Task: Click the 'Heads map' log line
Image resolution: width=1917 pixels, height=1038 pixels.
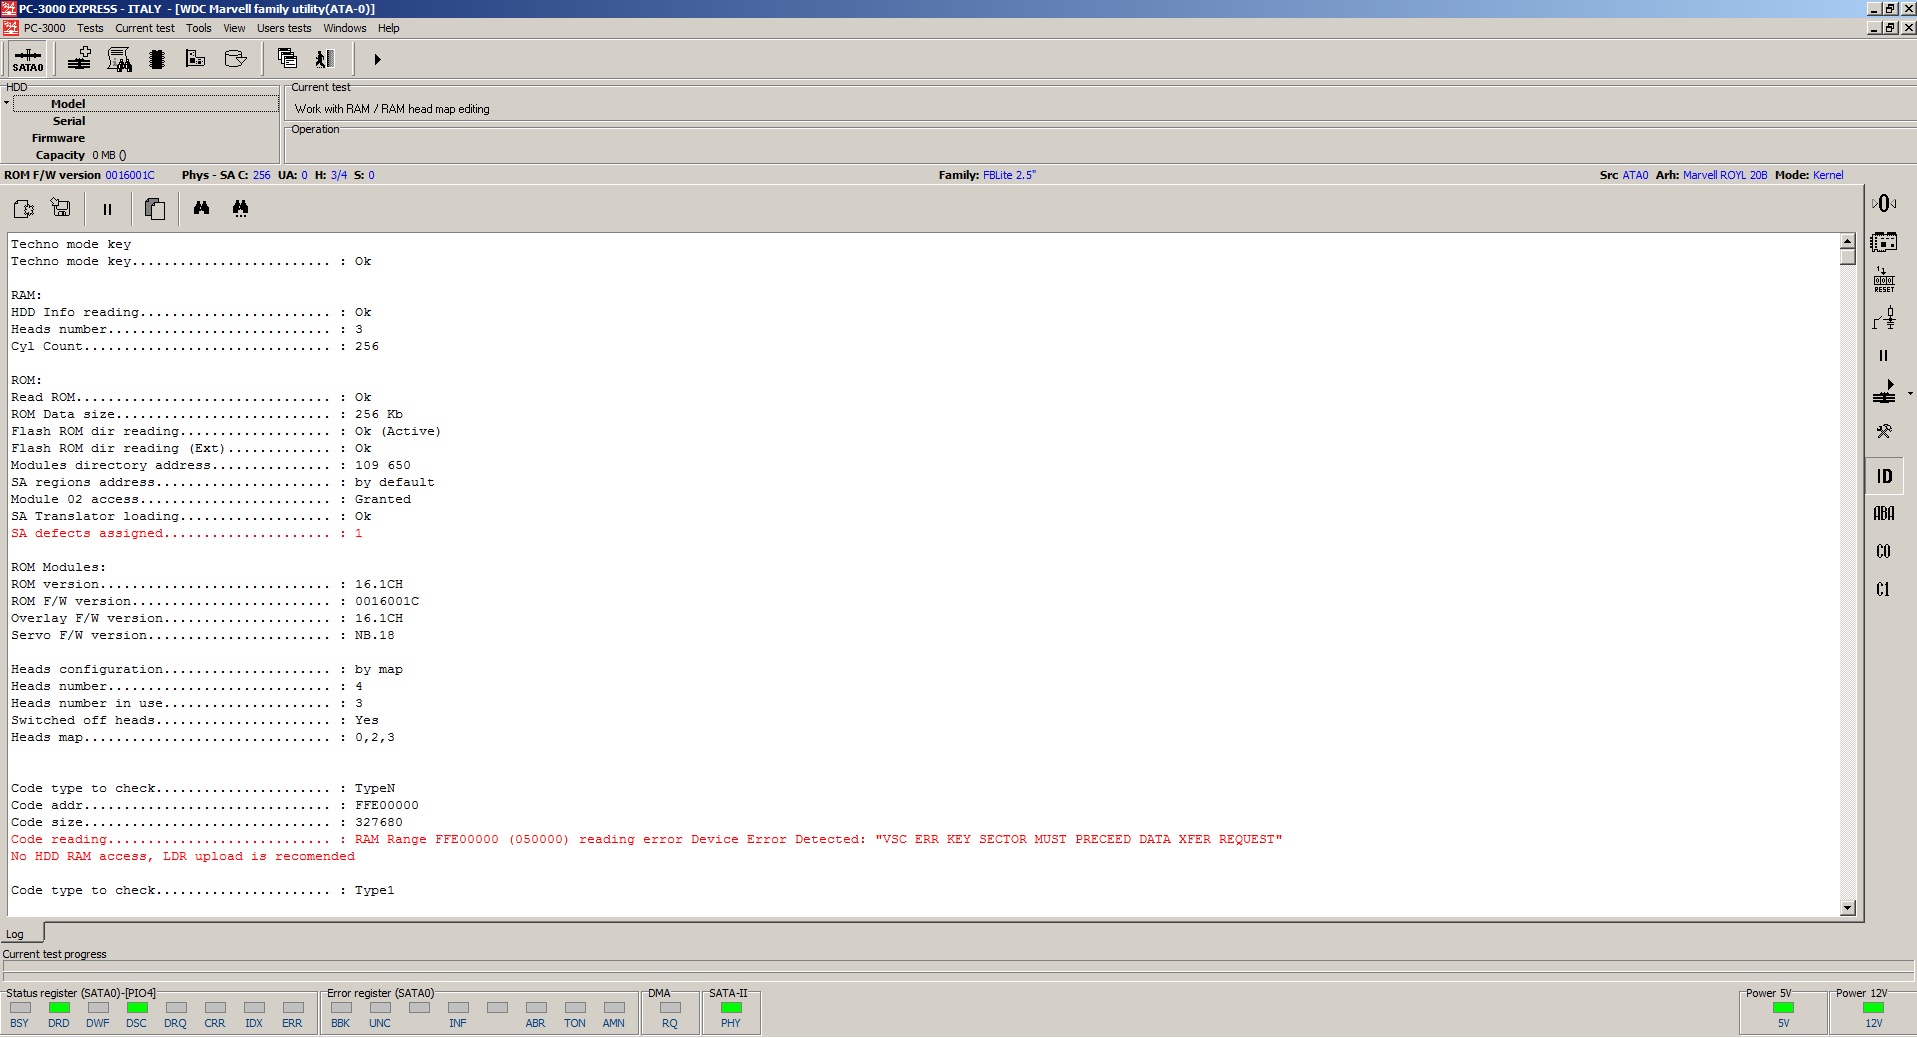Action: (x=203, y=737)
